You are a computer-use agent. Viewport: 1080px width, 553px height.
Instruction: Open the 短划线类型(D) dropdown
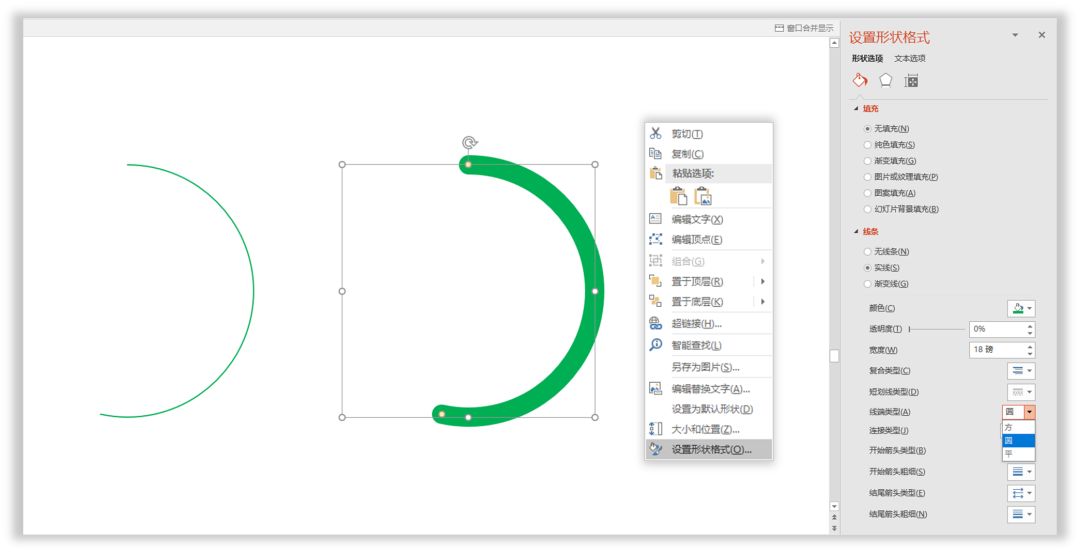click(x=1021, y=392)
